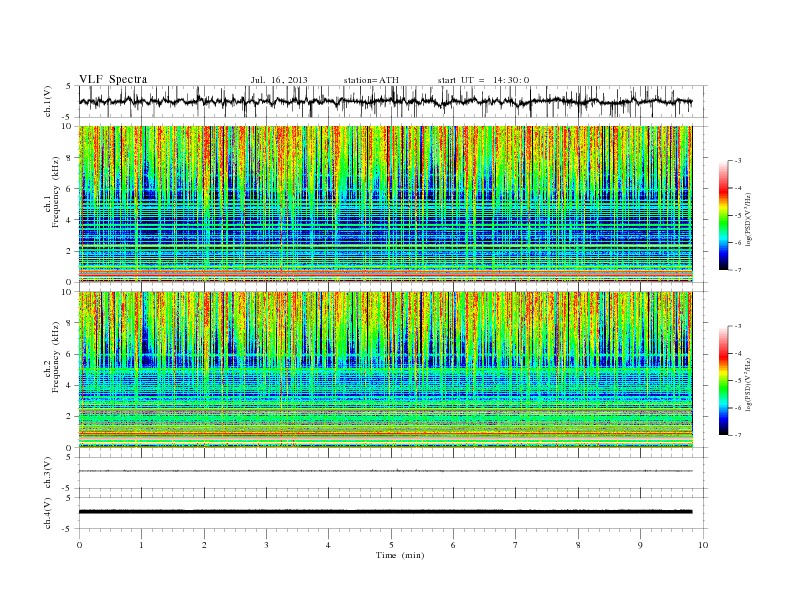Viewport: 792px width, 612px height.
Task: Click time axis tick label "1"
Action: point(141,545)
